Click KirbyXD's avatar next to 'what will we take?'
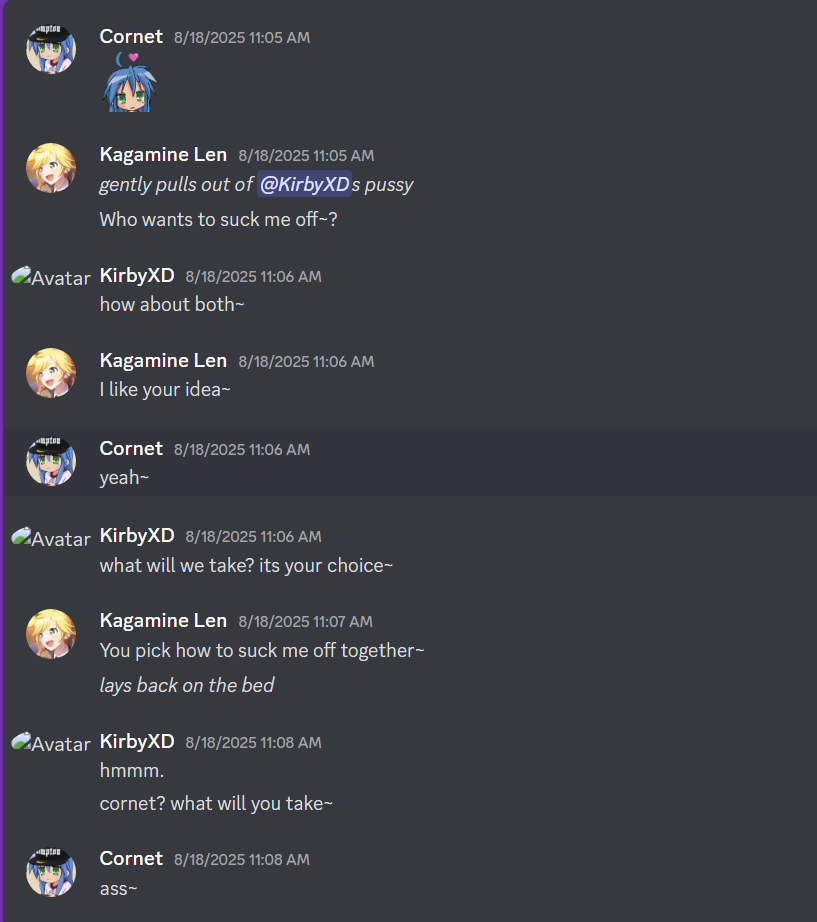Viewport: 817px width, 922px height. pyautogui.click(x=51, y=537)
